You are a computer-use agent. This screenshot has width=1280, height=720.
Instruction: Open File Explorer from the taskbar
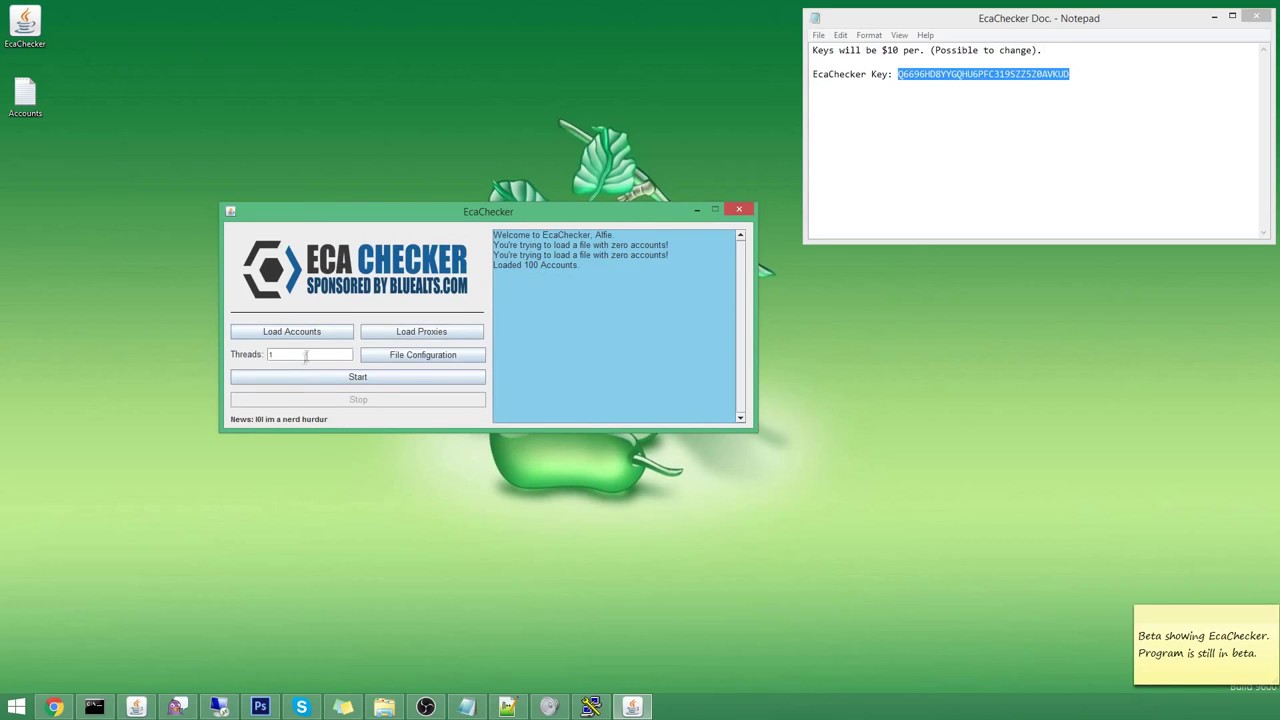coord(384,707)
